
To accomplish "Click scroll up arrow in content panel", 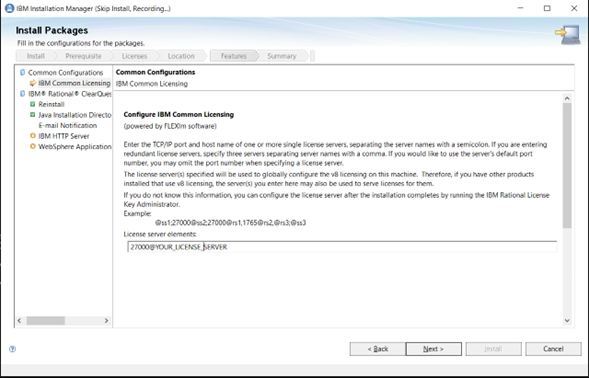I will [567, 98].
